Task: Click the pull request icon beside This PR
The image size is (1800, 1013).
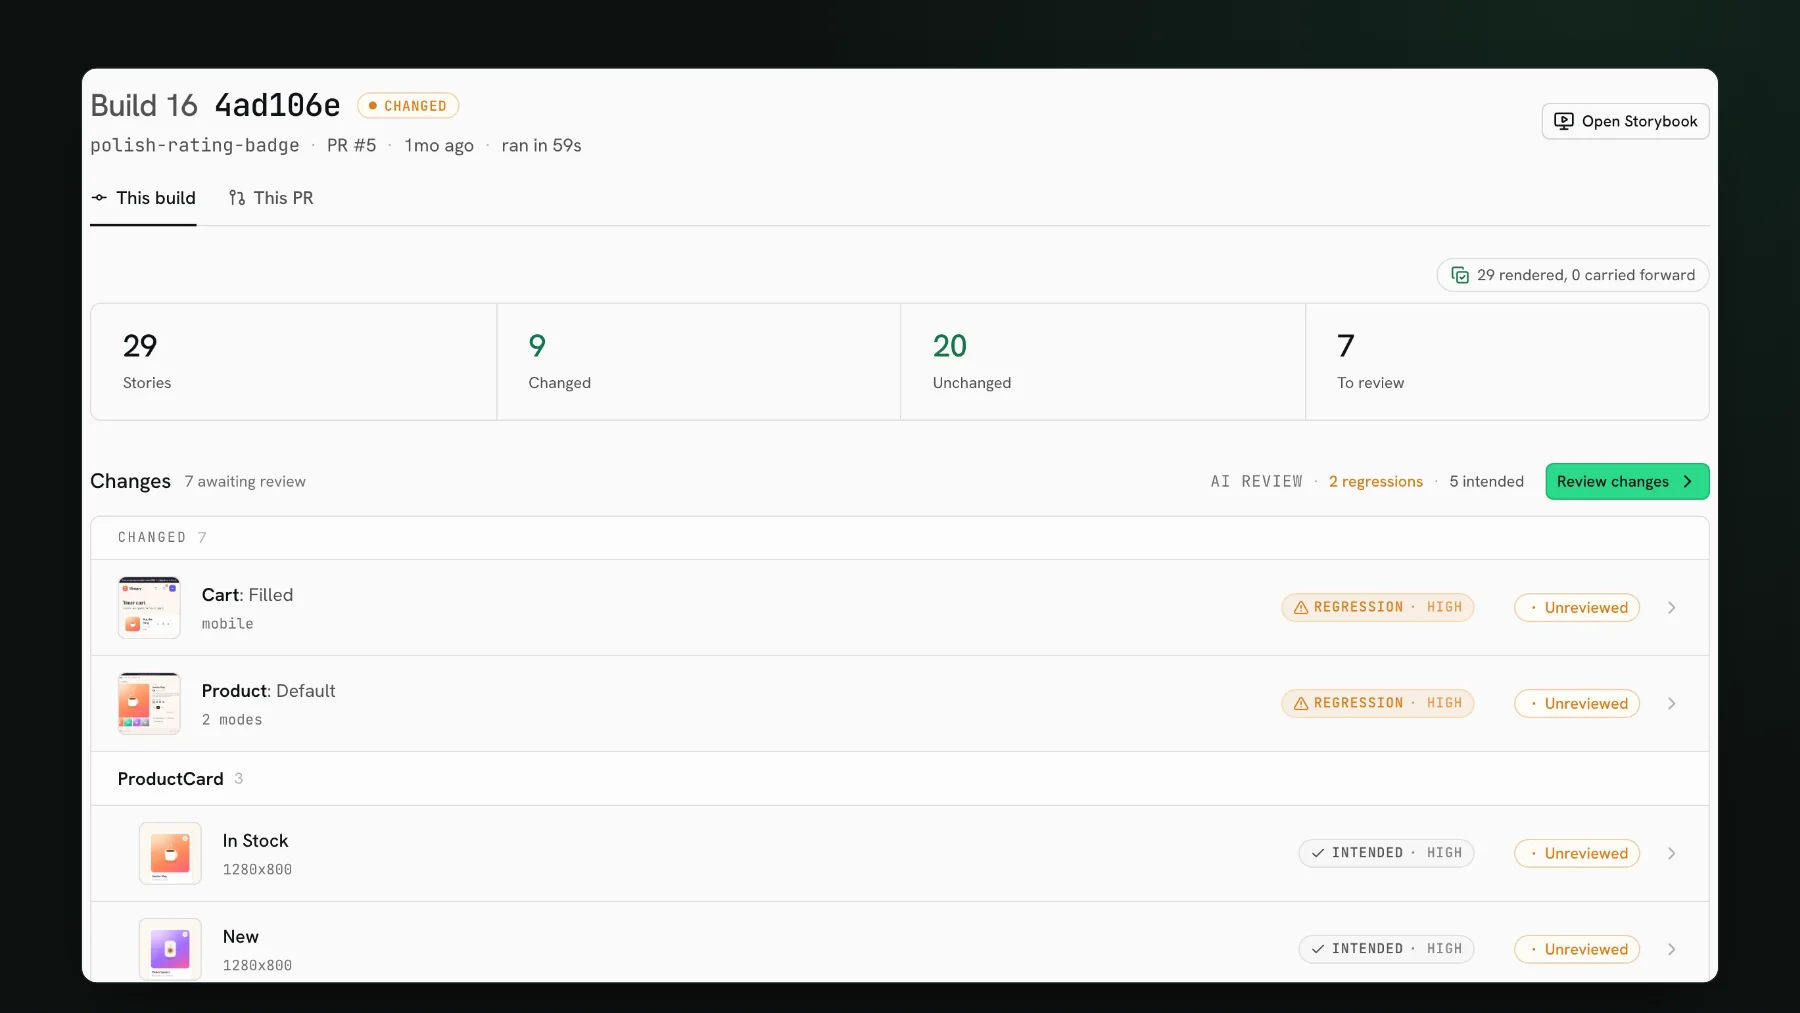Action: click(237, 198)
